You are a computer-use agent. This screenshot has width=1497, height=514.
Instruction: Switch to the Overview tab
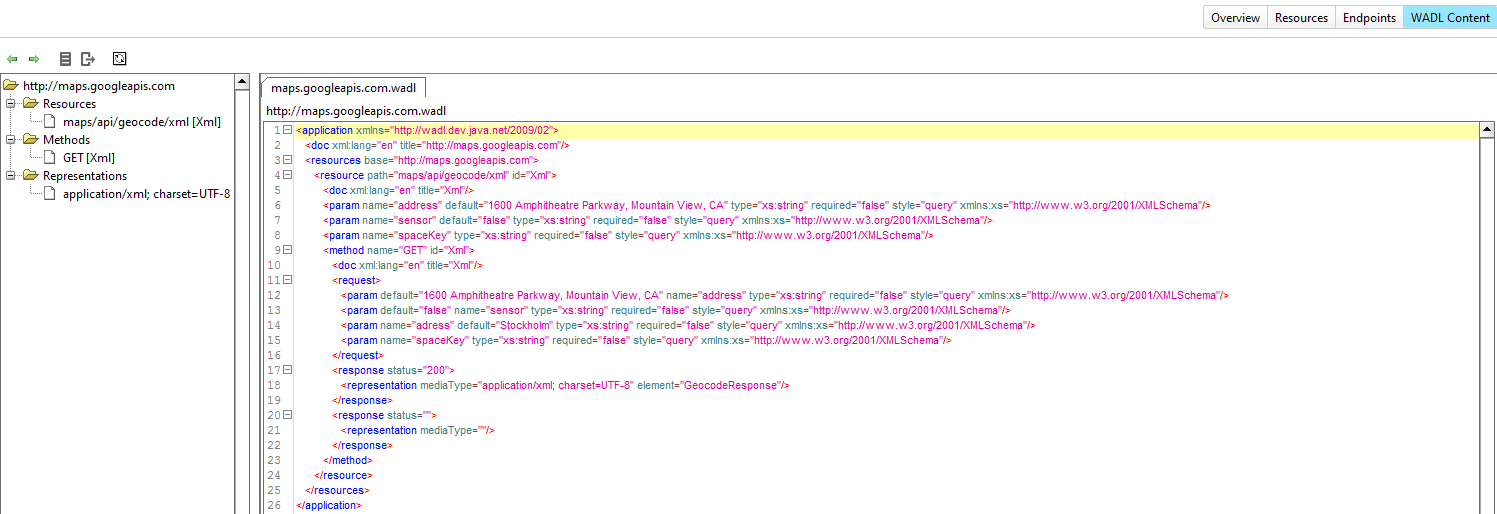(1235, 18)
